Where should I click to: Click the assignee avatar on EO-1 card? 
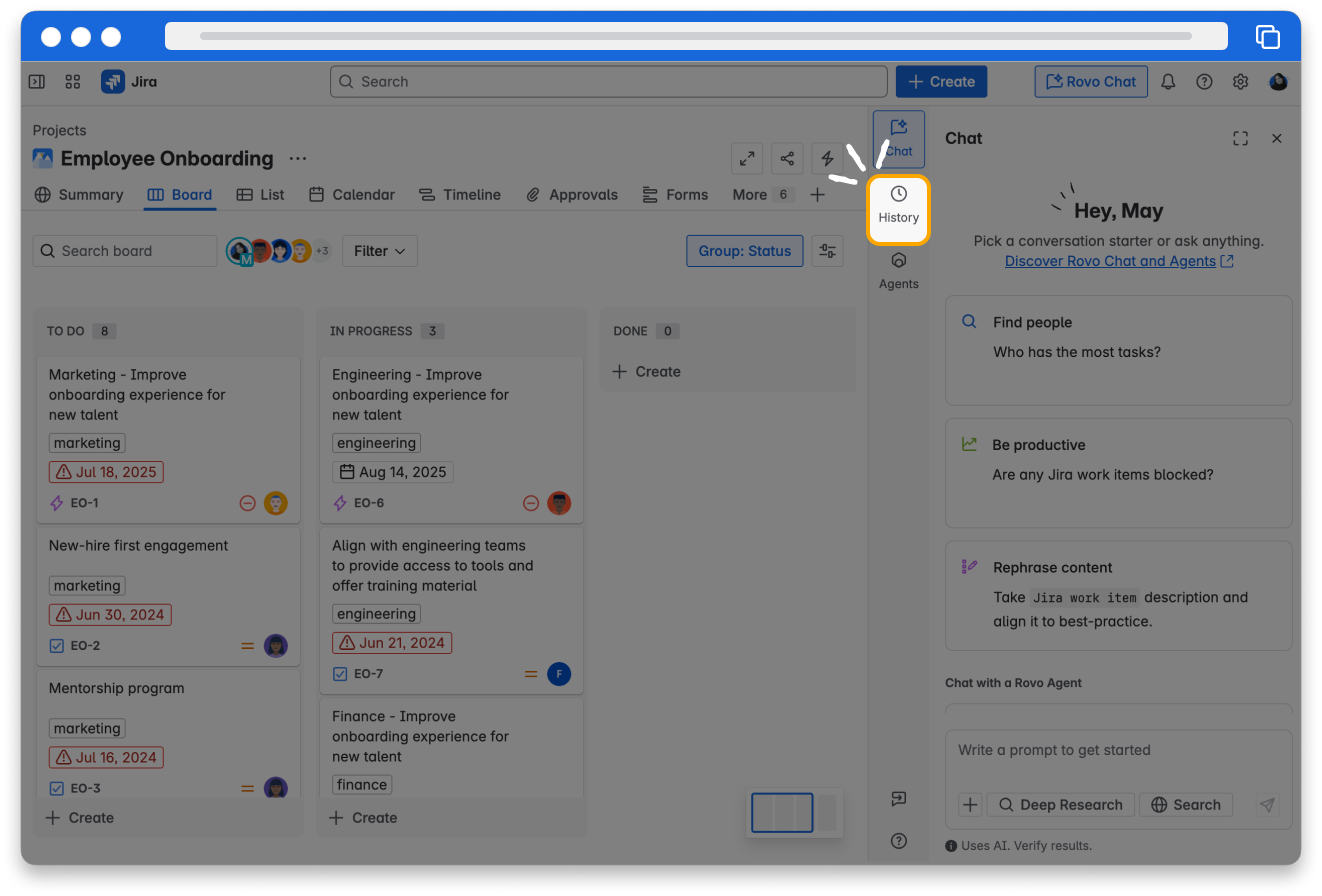click(x=276, y=503)
